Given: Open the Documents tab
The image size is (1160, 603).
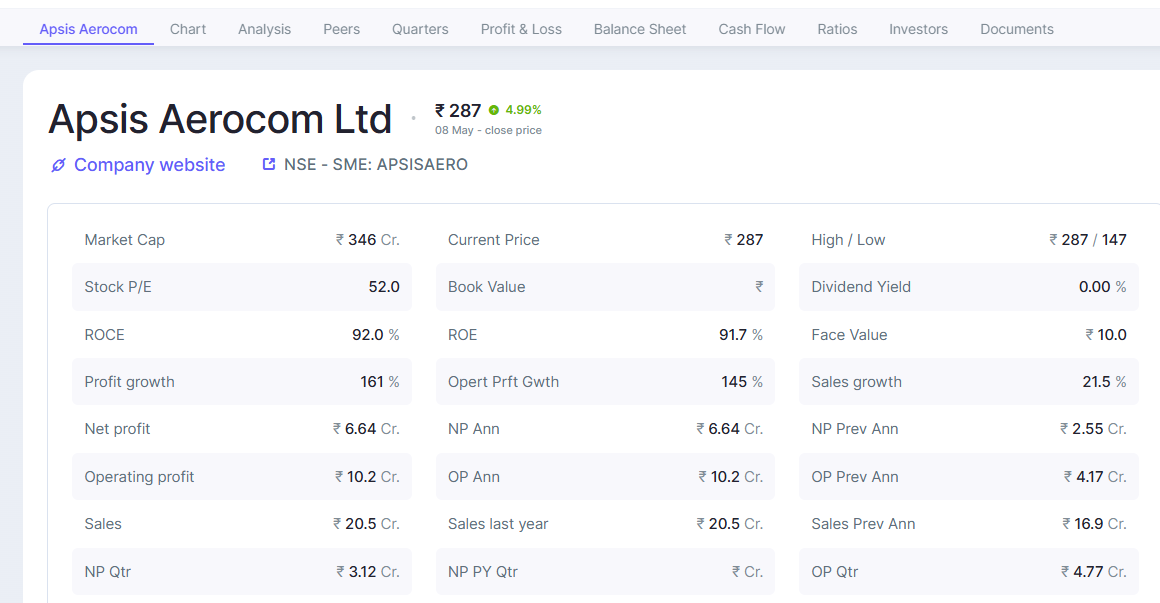Looking at the screenshot, I should tap(1016, 29).
